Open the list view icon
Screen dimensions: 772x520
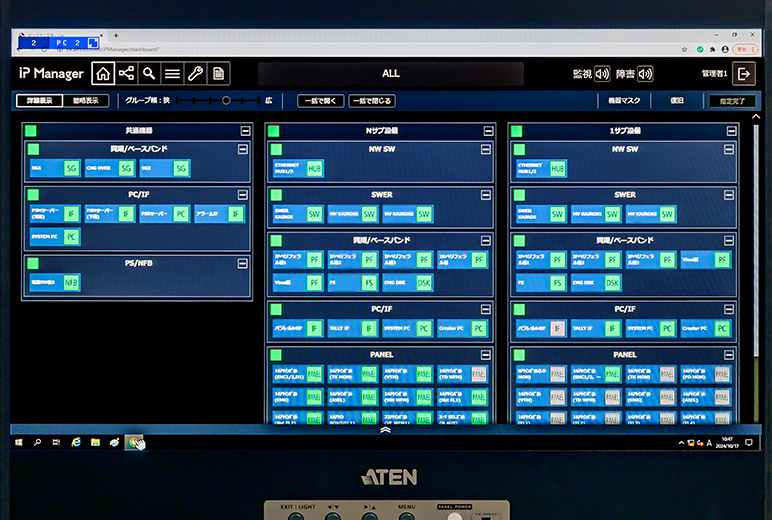[x=172, y=73]
